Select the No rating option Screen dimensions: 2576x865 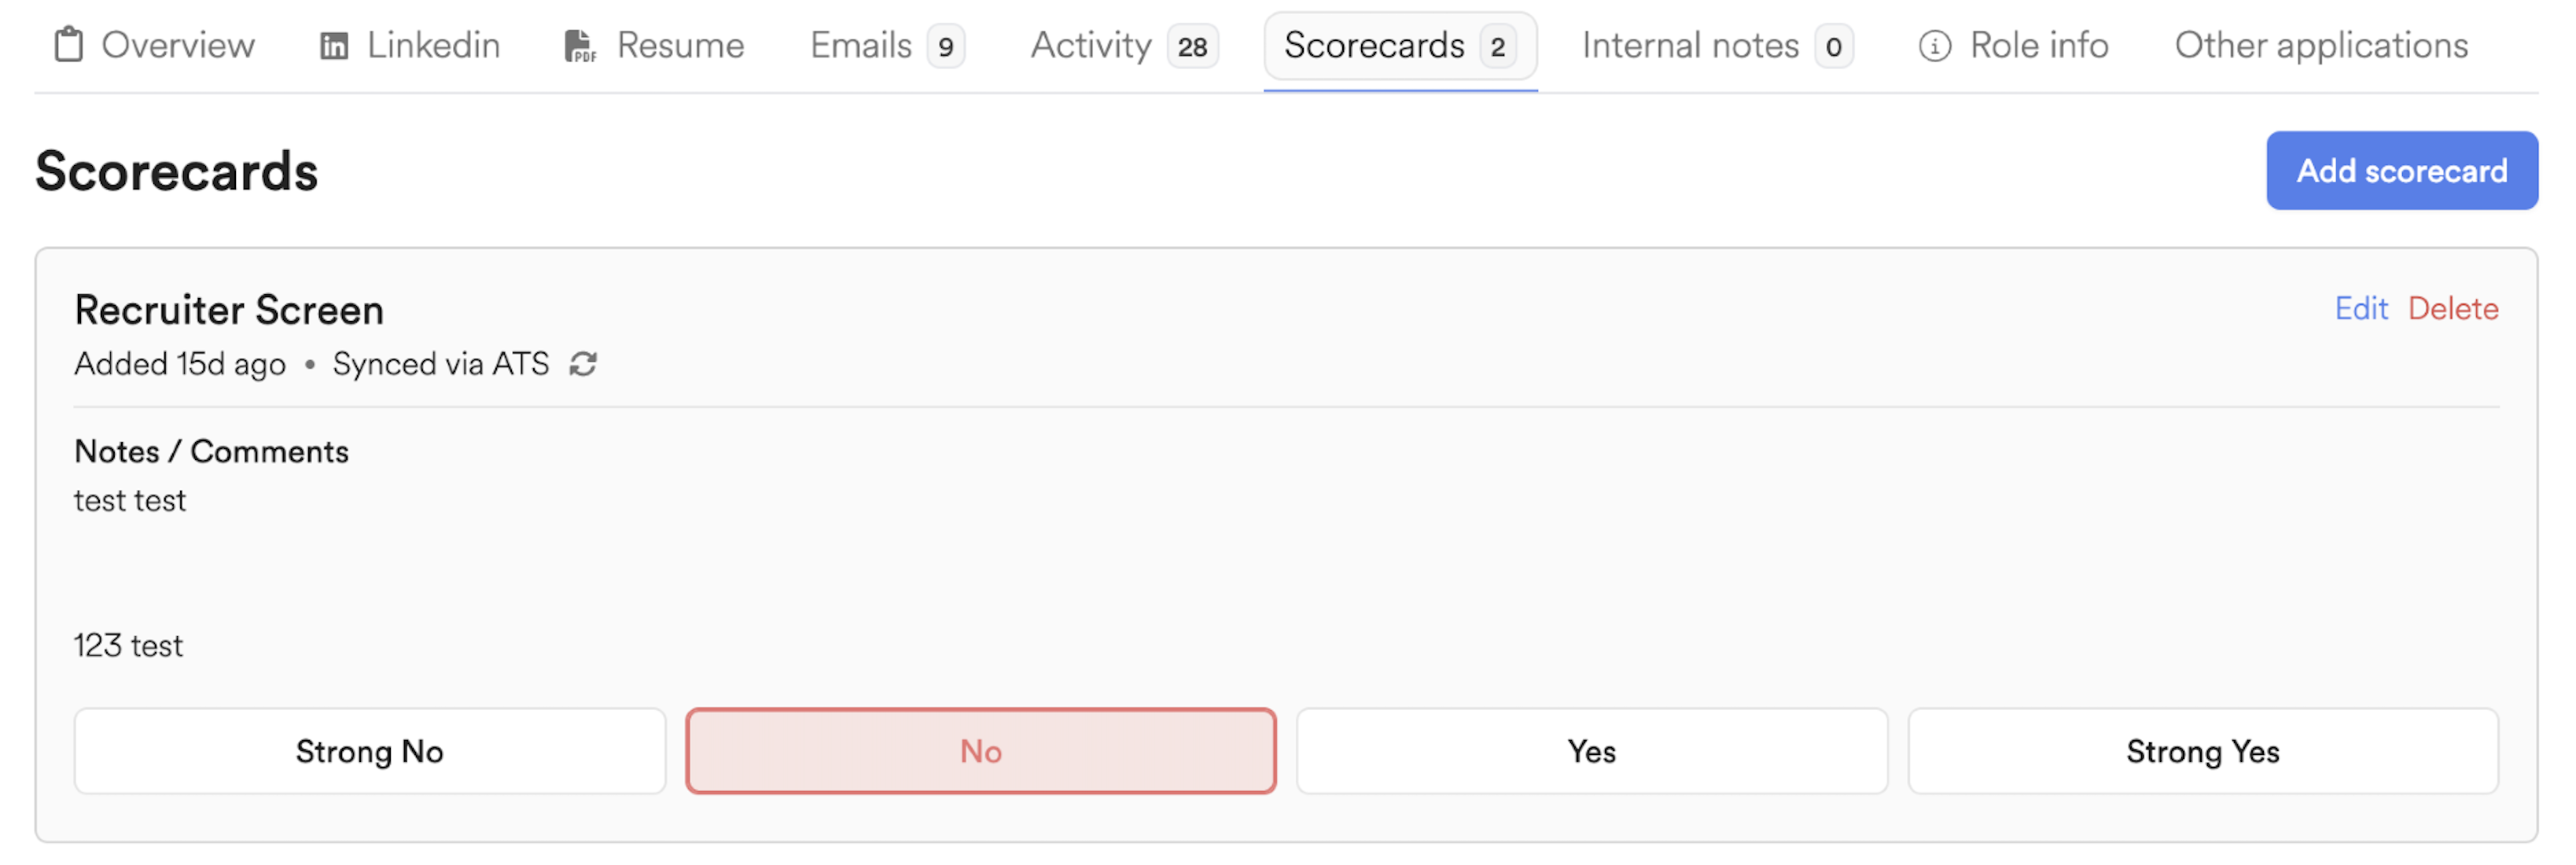click(980, 751)
